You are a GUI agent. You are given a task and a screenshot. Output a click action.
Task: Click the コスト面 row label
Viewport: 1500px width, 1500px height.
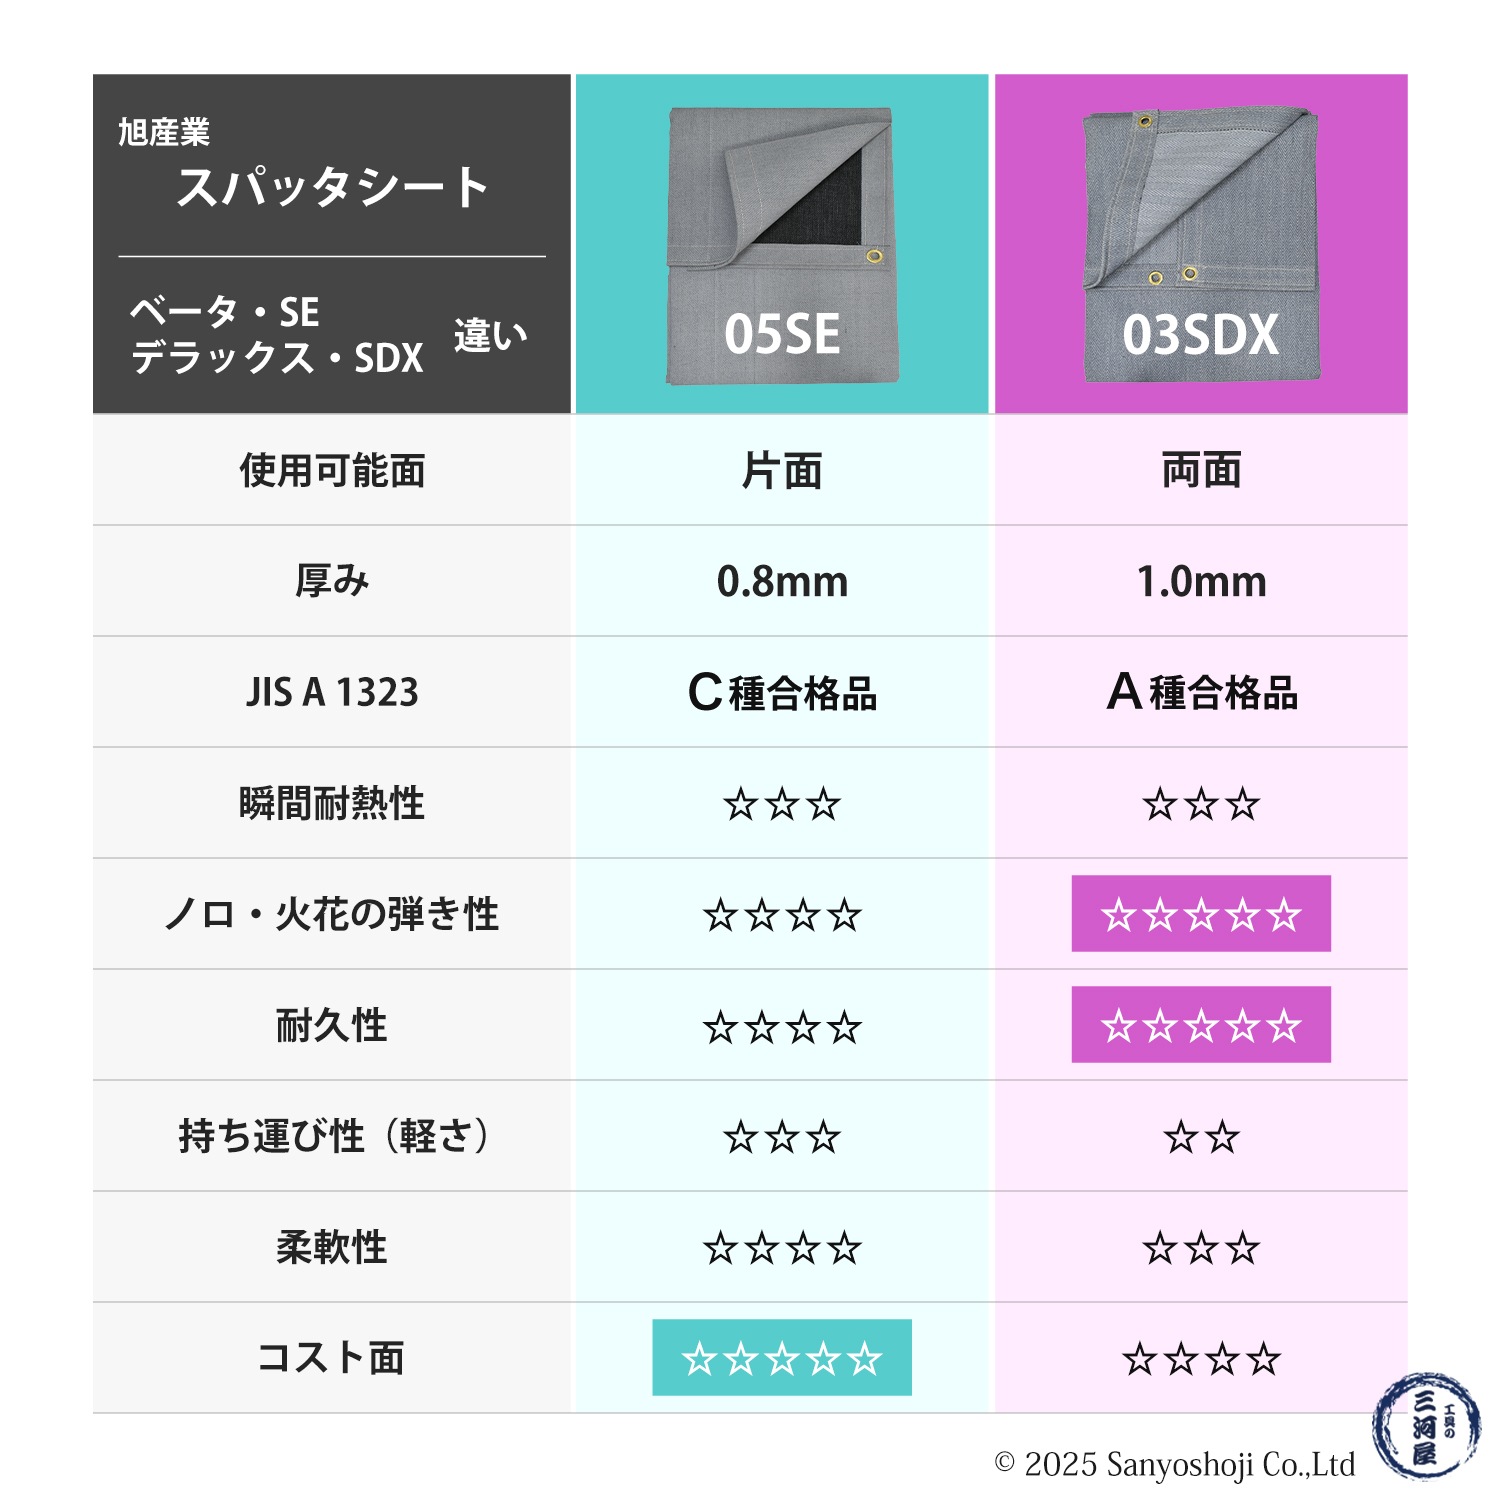click(x=332, y=1358)
